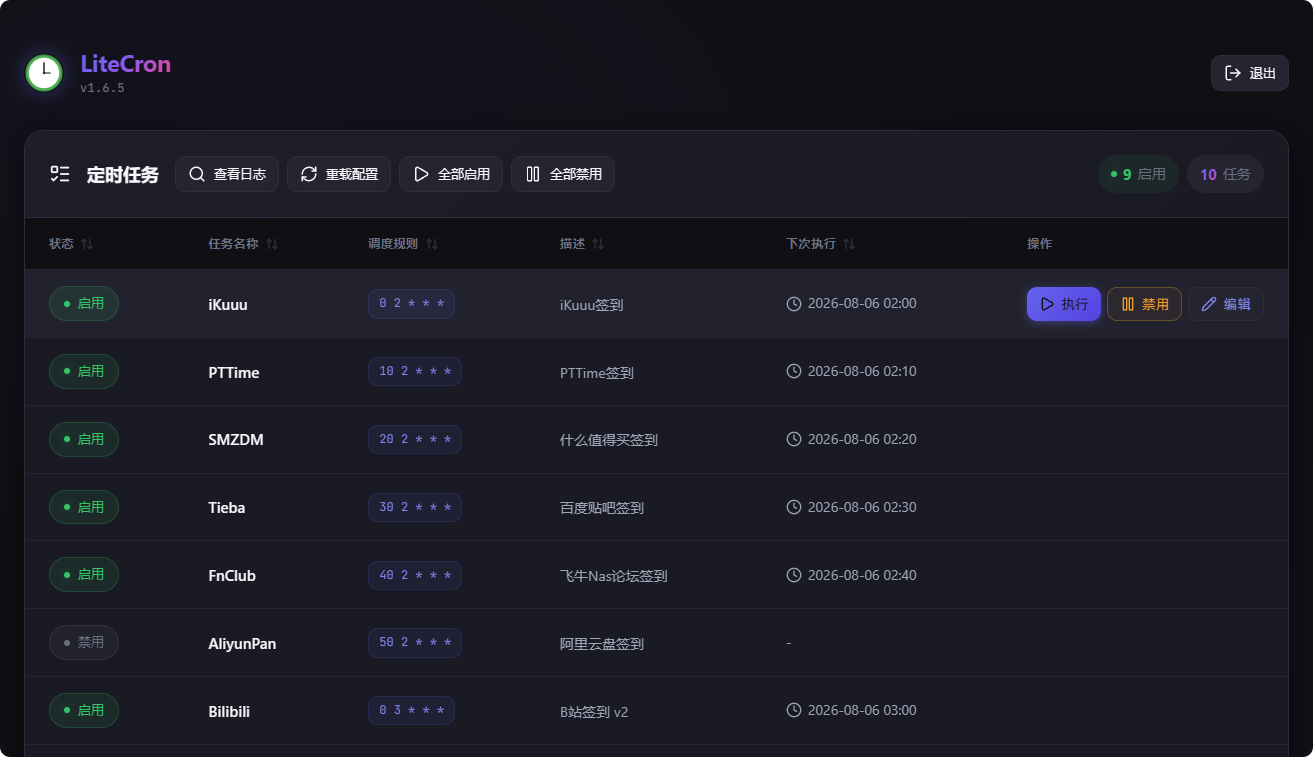The width and height of the screenshot is (1313, 757).
Task: Click the Tieba task name
Action: [x=227, y=508]
